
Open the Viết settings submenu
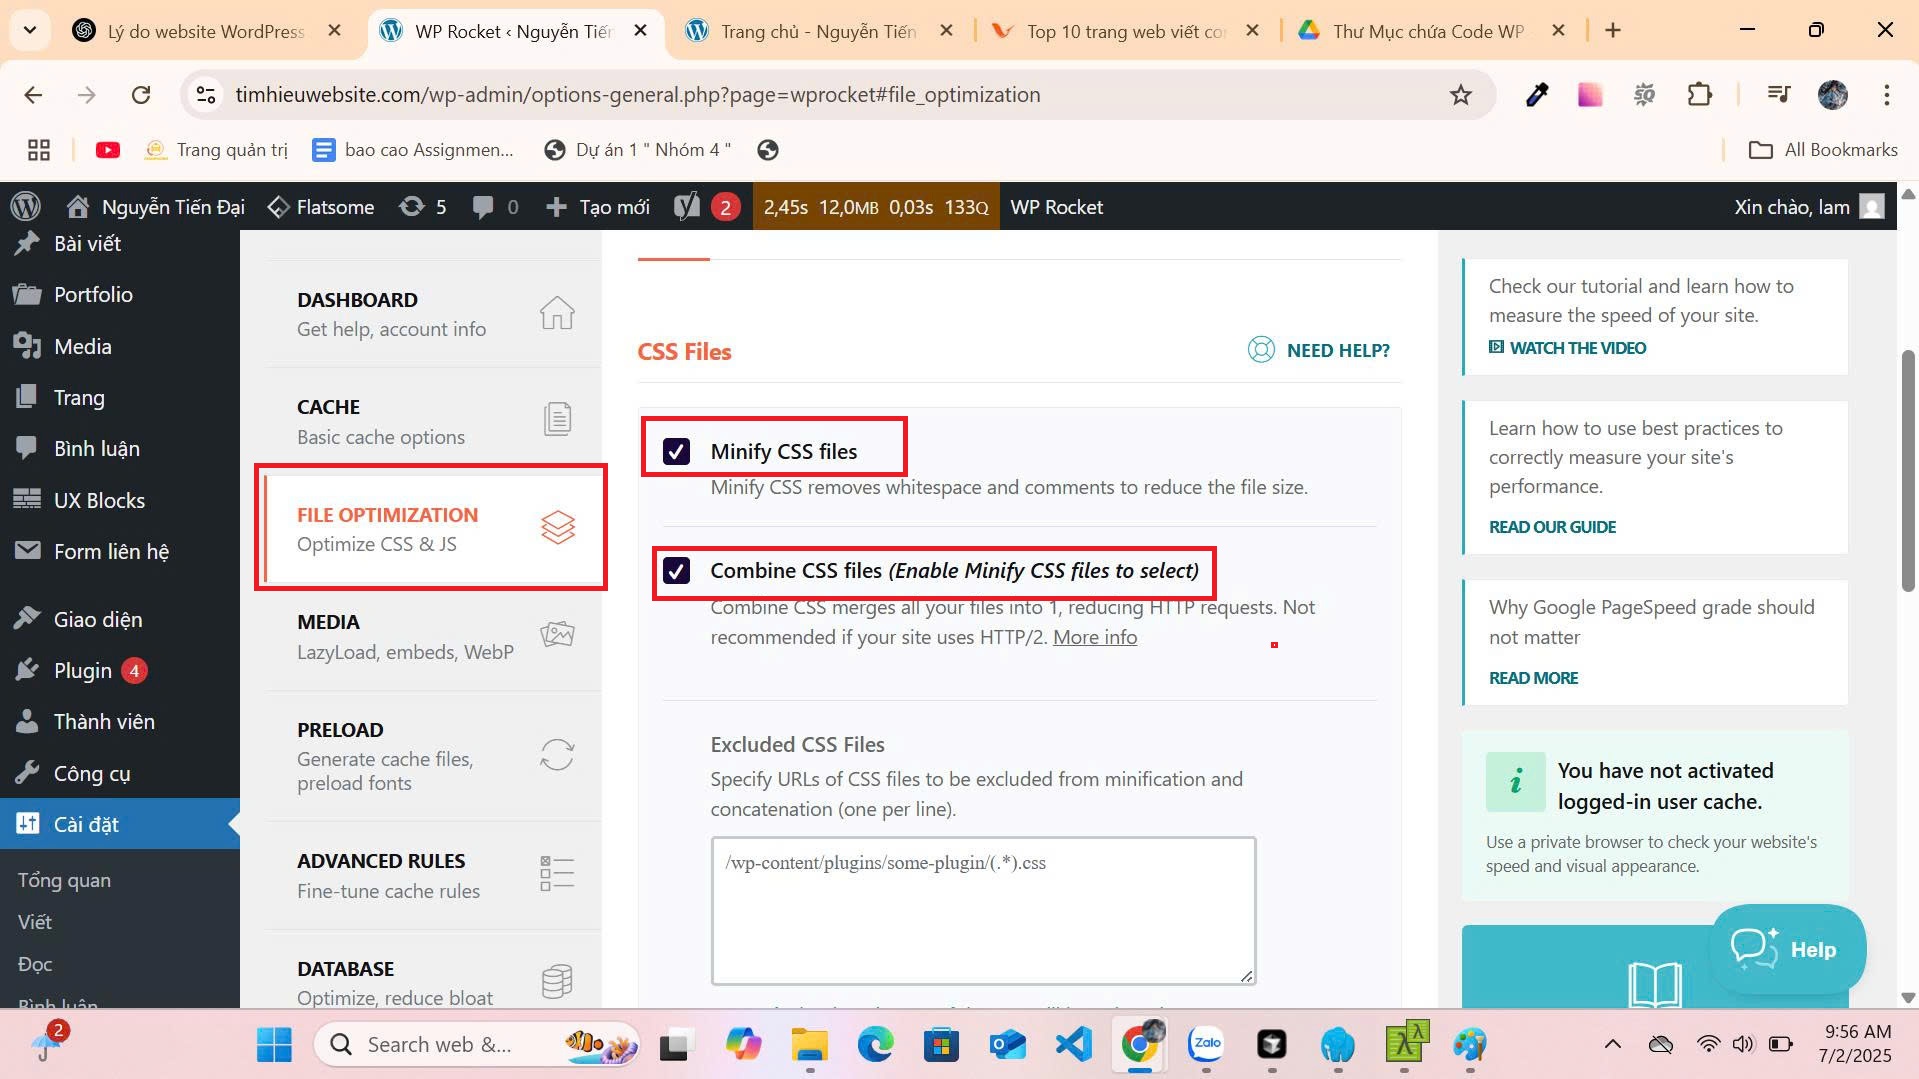[x=35, y=922]
